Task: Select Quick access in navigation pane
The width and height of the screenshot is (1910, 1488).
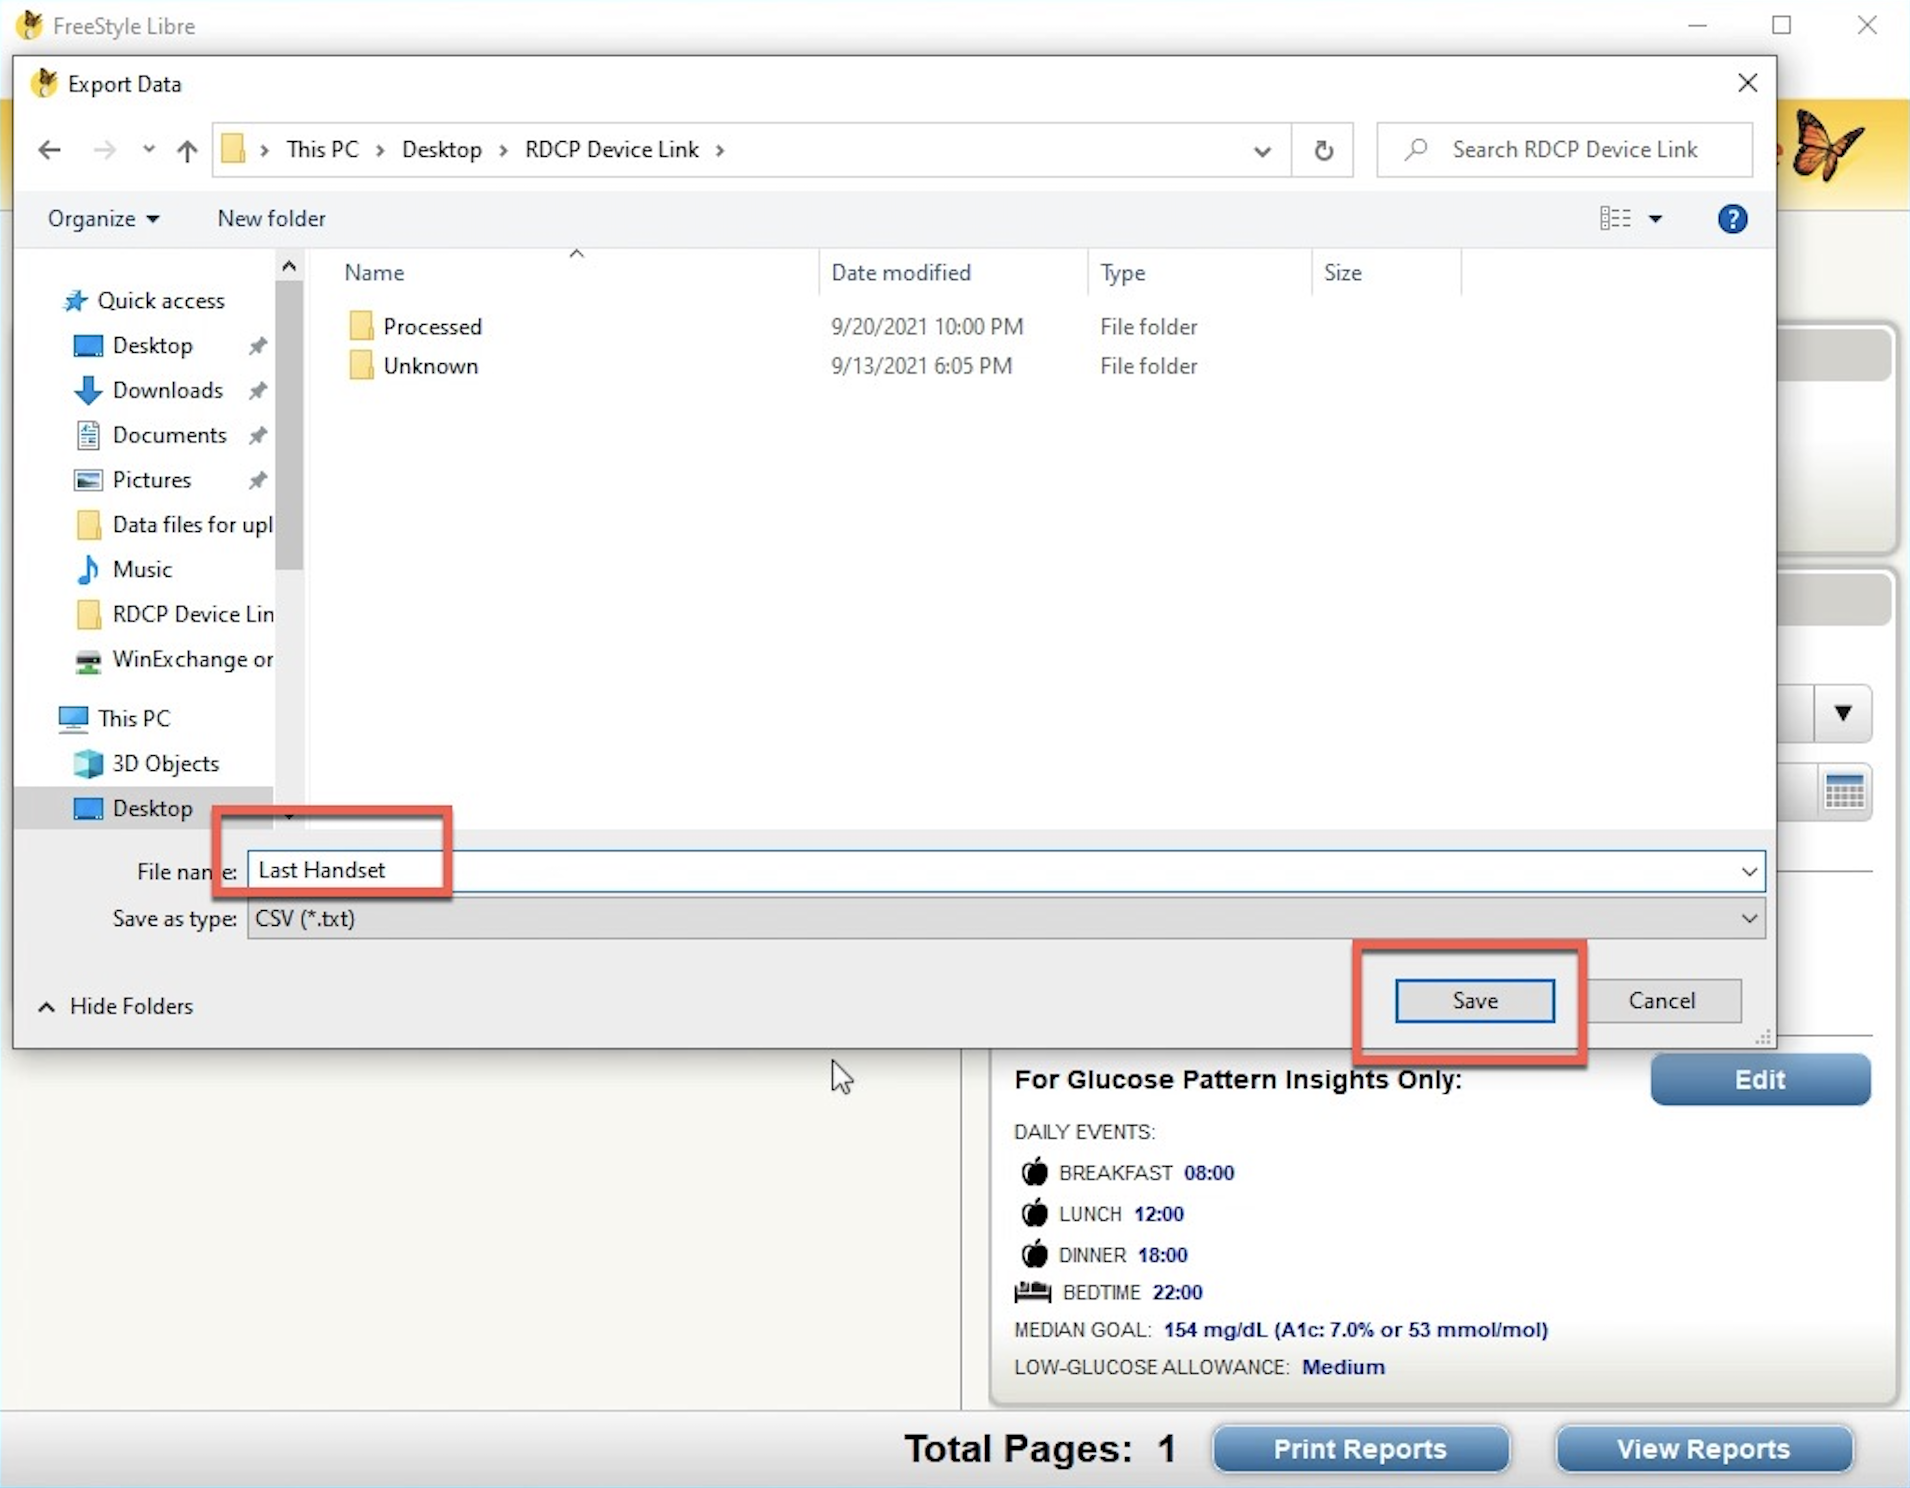Action: click(144, 301)
